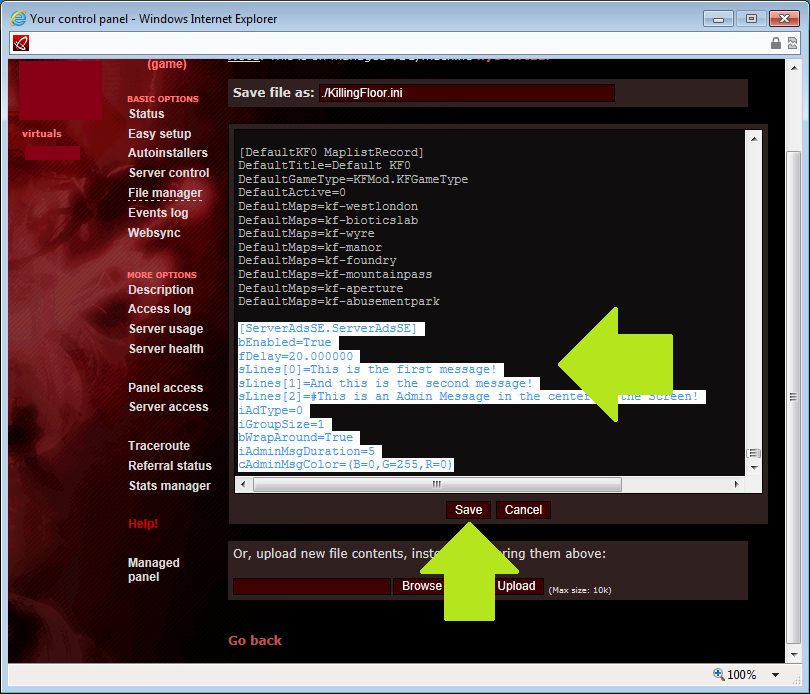Click the editor horizontal scrollbar thumb

click(436, 484)
